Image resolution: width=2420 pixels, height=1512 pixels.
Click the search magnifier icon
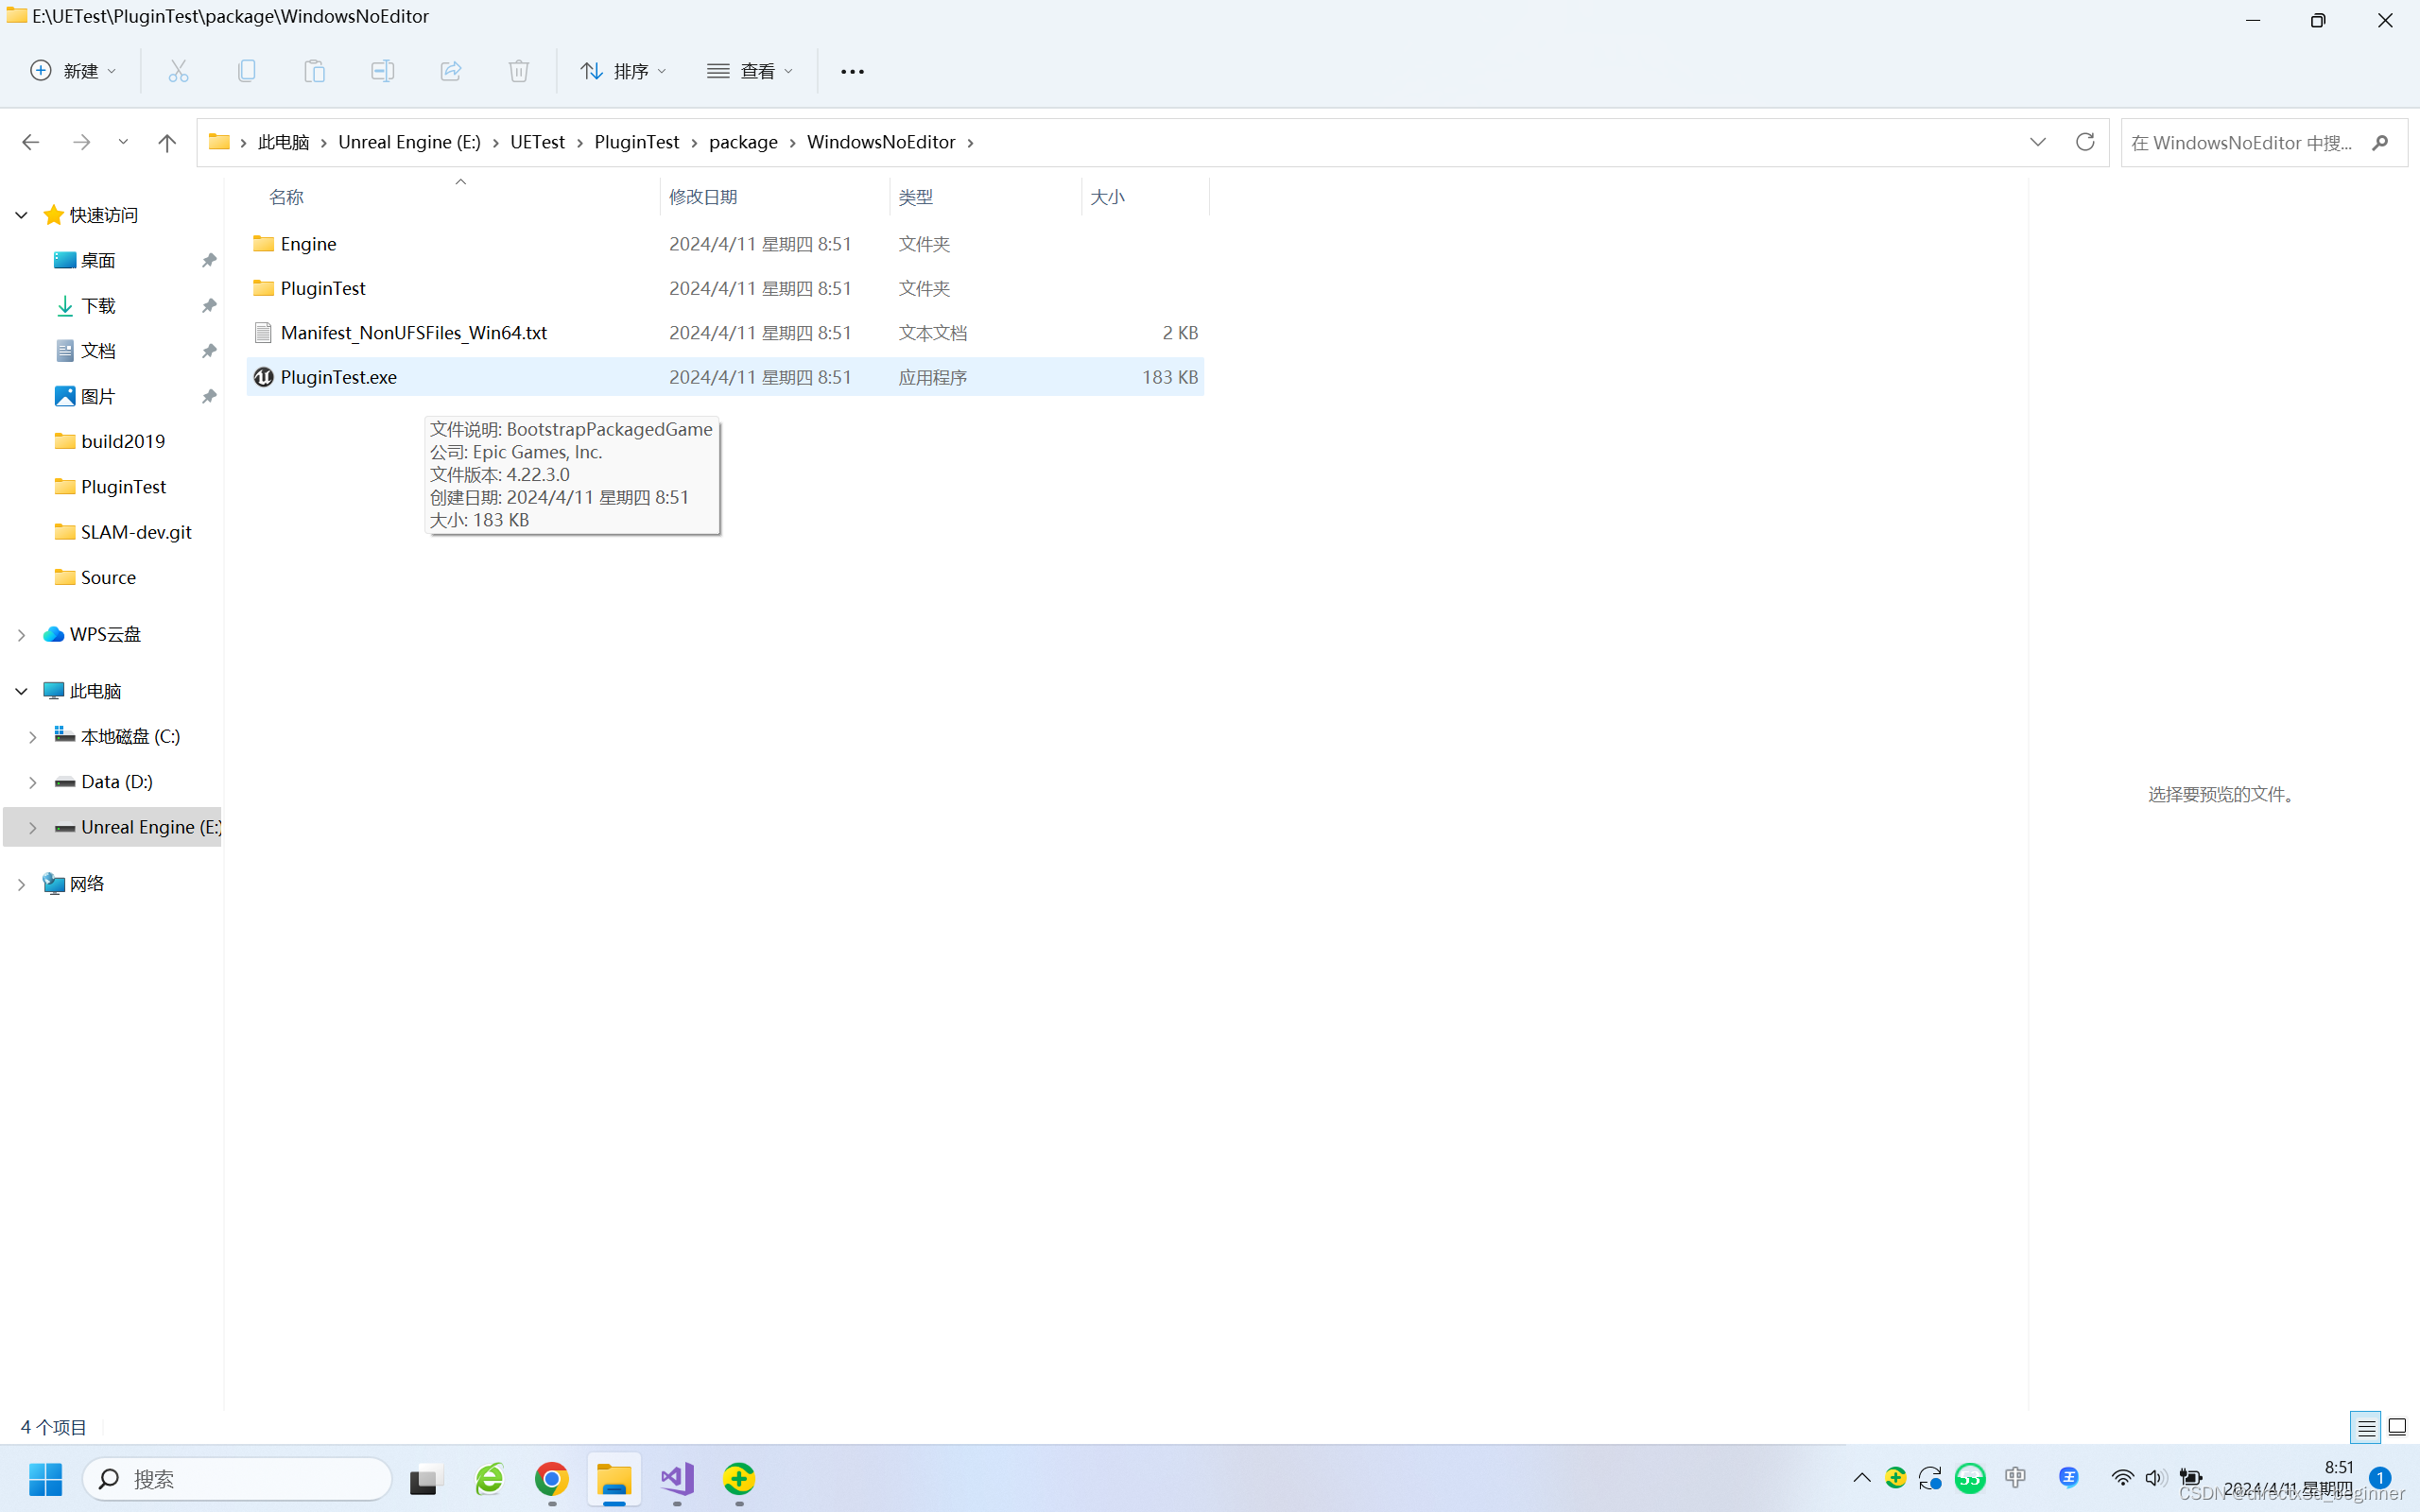click(x=2380, y=142)
